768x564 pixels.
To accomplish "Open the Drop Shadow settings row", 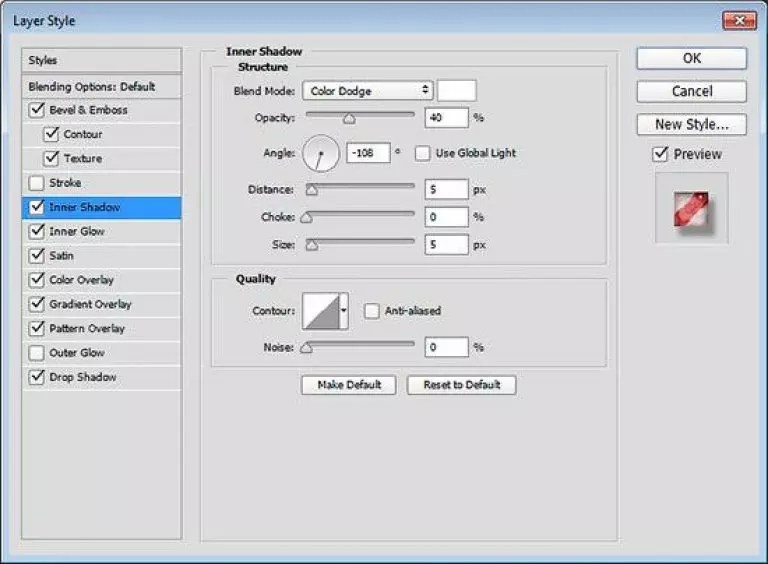I will [101, 377].
